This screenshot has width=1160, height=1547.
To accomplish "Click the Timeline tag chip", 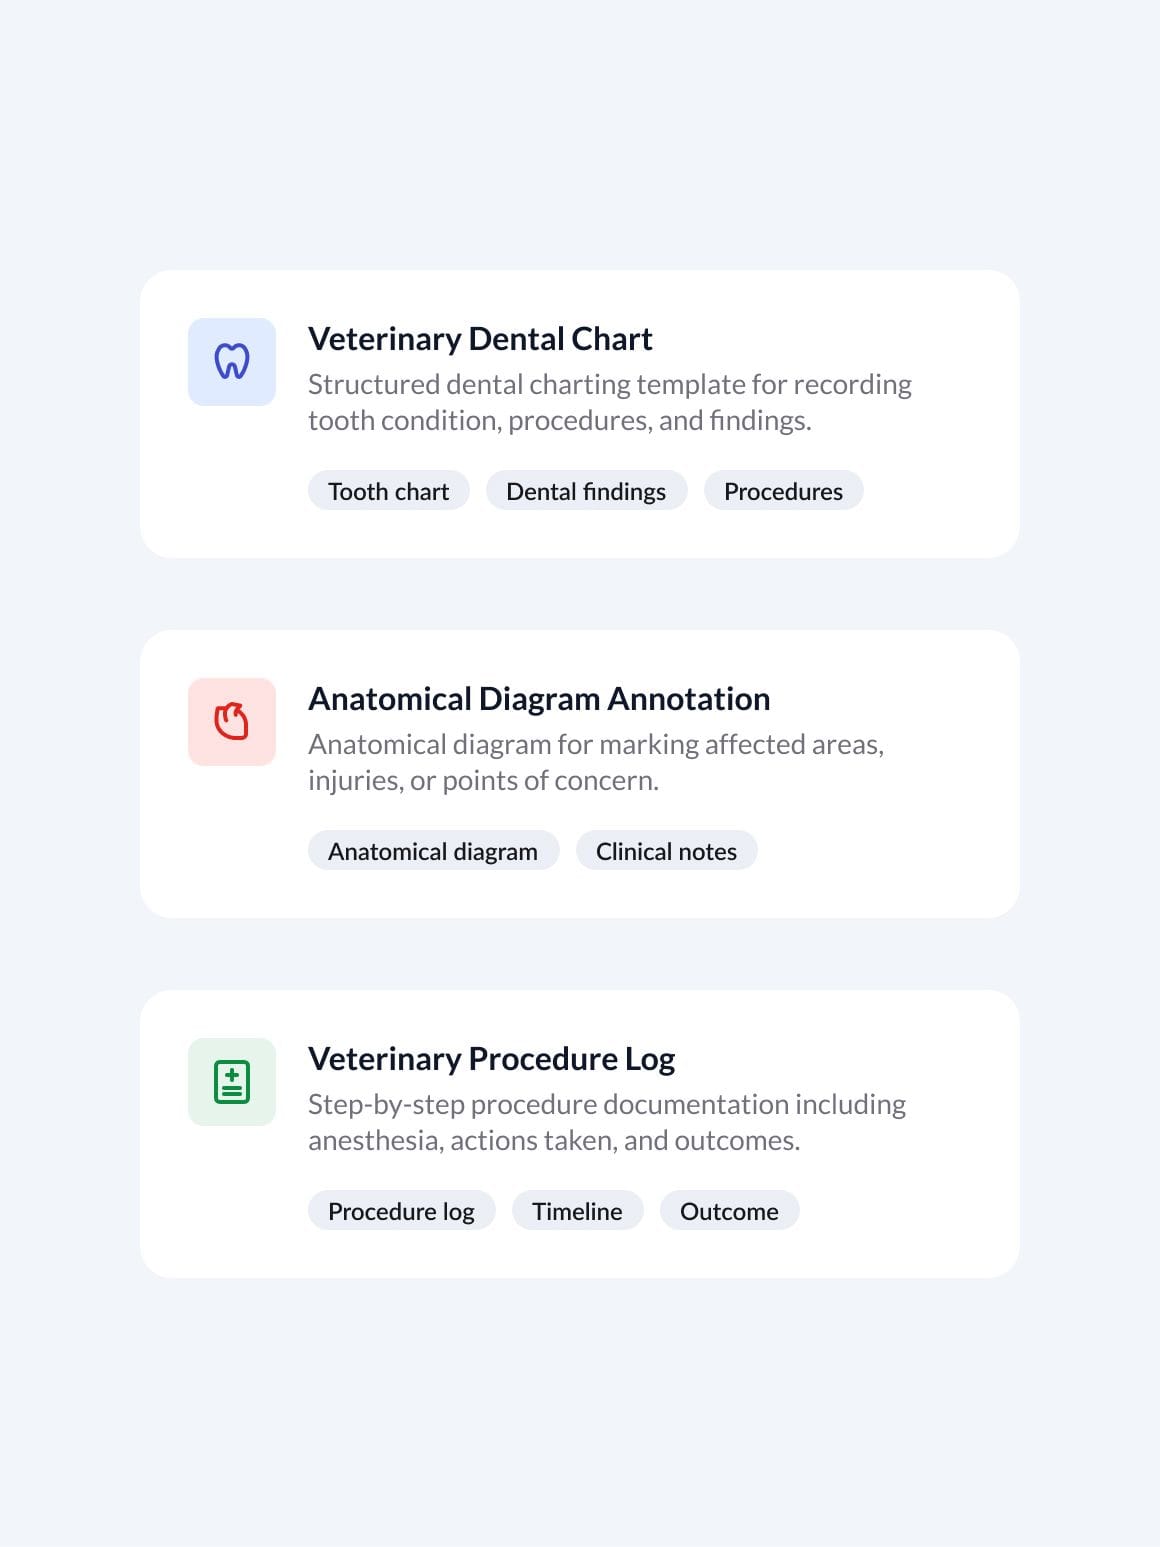I will point(577,1211).
